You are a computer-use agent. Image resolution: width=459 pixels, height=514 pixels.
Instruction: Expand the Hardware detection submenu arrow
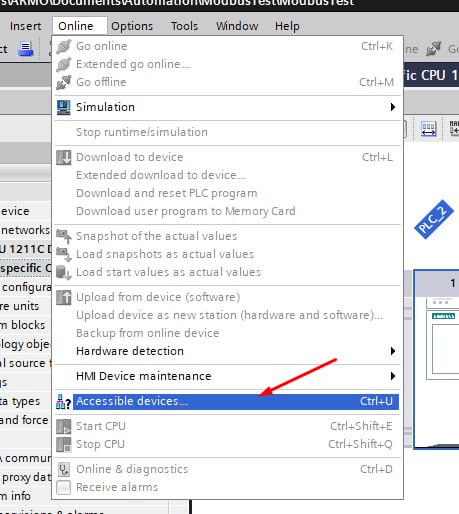[393, 351]
